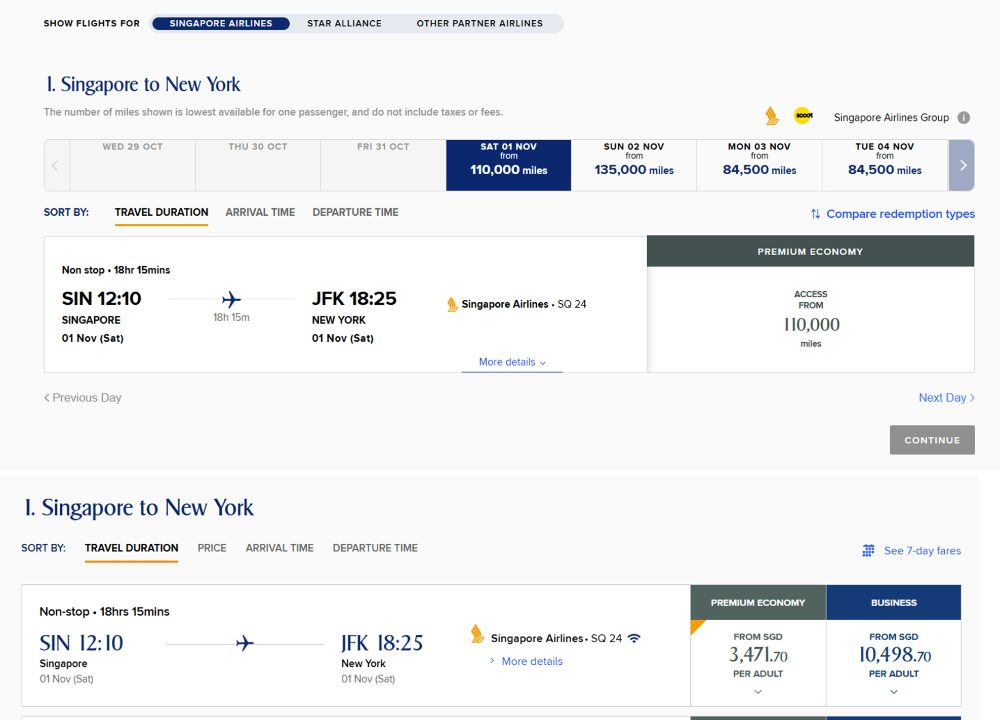This screenshot has height=720, width=1000.
Task: Click the previous dates arrow in date carousel
Action: click(x=56, y=165)
